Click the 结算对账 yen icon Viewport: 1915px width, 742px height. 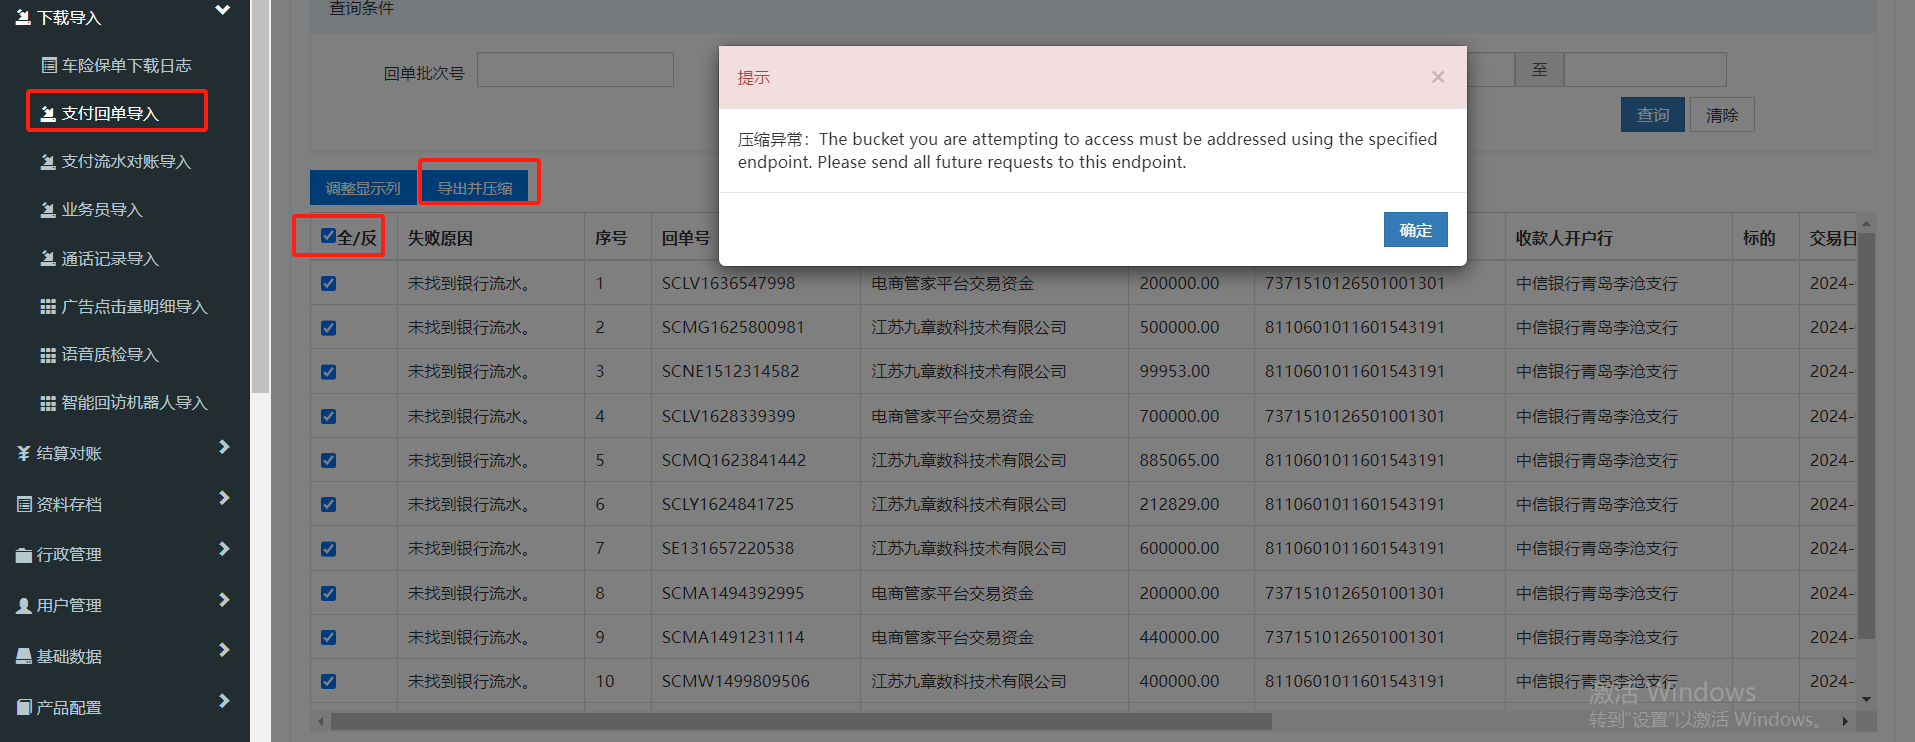[x=24, y=454]
